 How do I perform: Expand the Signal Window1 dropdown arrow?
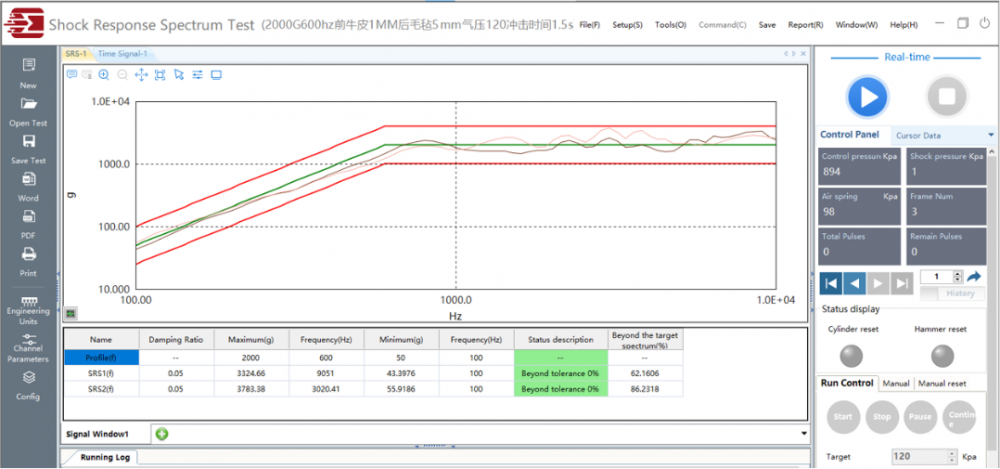click(804, 433)
